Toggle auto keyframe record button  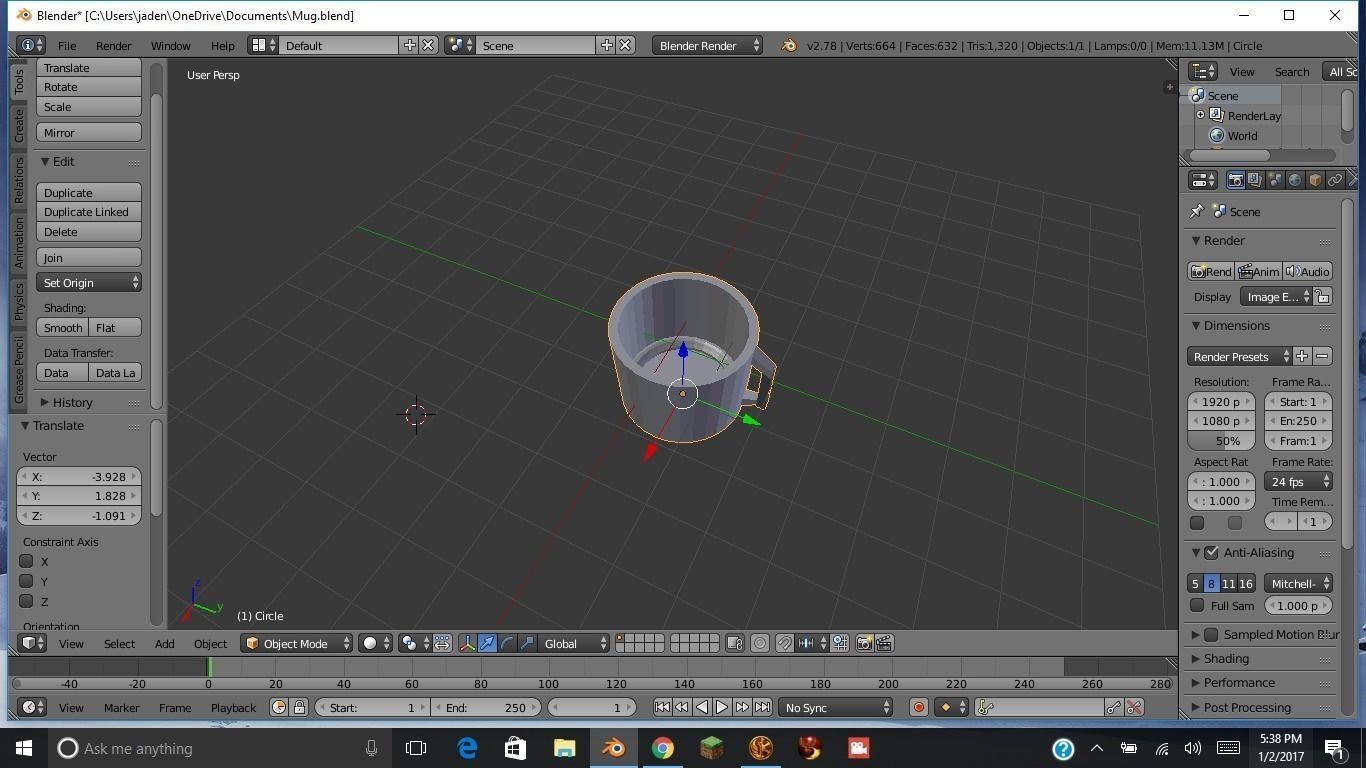(x=918, y=707)
